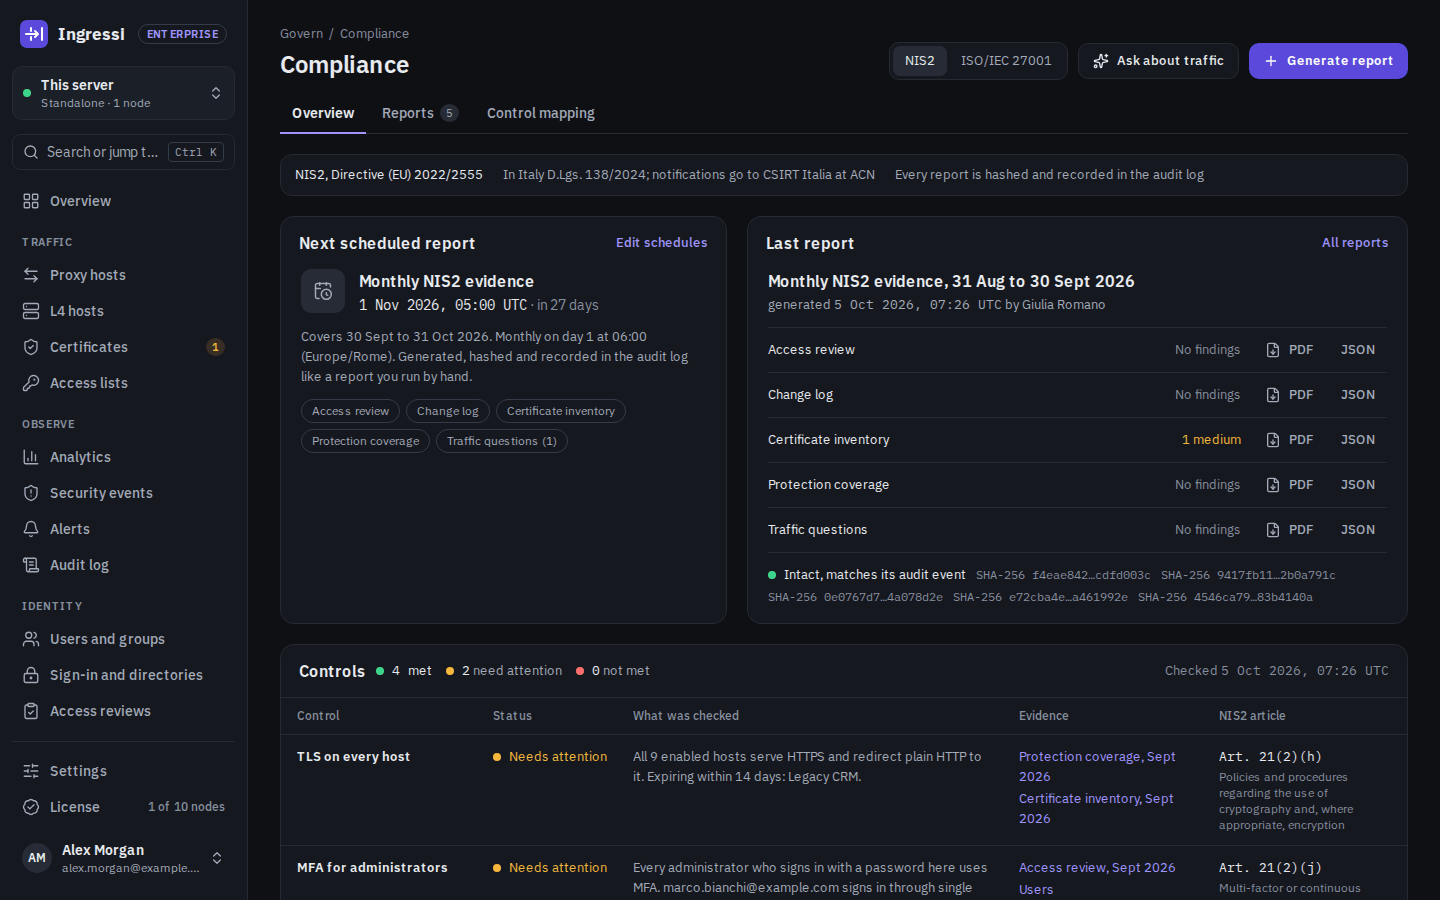Open Certificate inventory, Sept 2026 evidence
Screen dimensions: 1440x900
click(1096, 809)
